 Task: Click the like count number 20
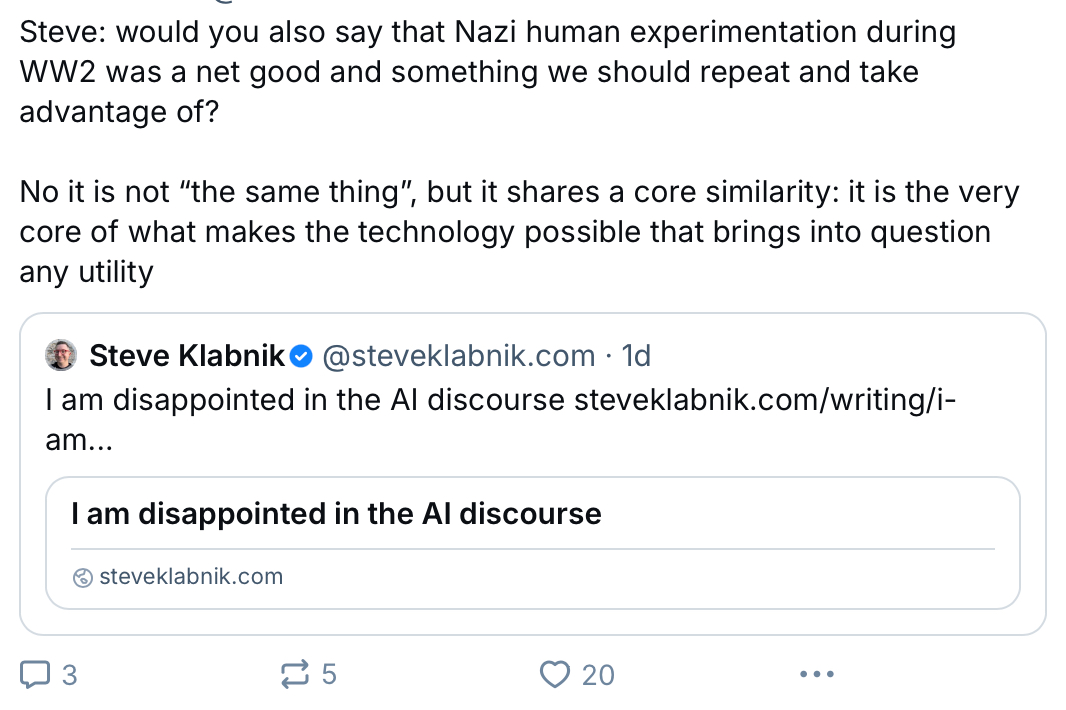(x=598, y=675)
